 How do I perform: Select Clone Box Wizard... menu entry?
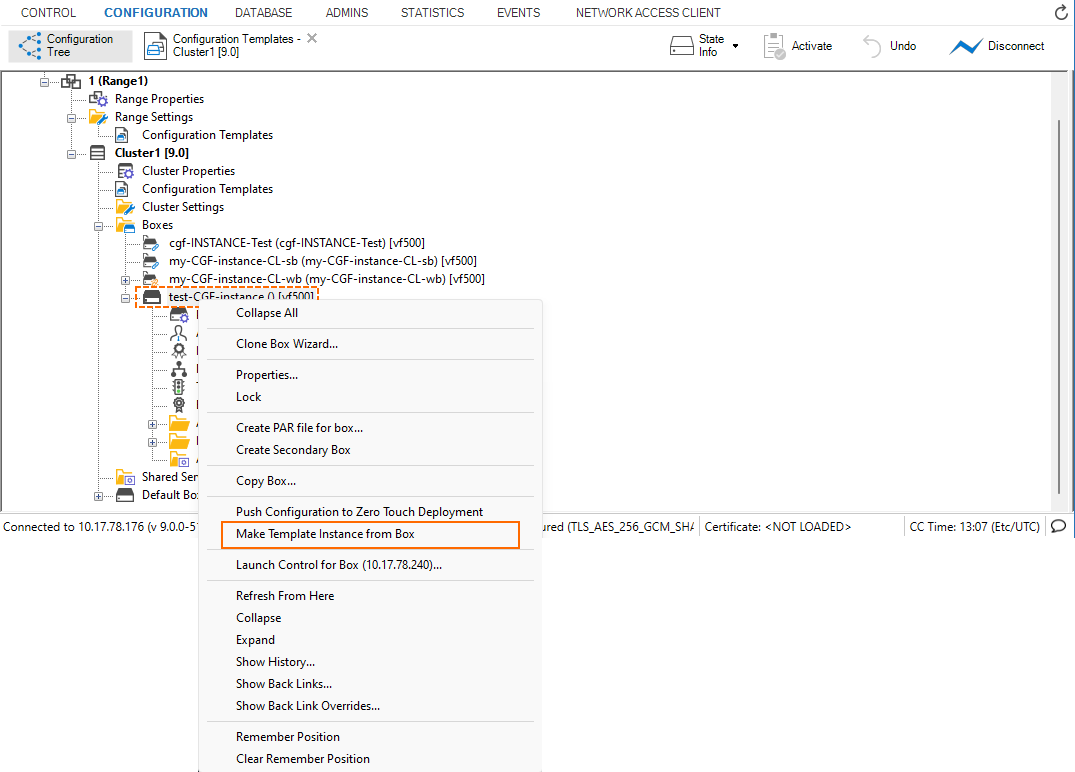(370, 344)
